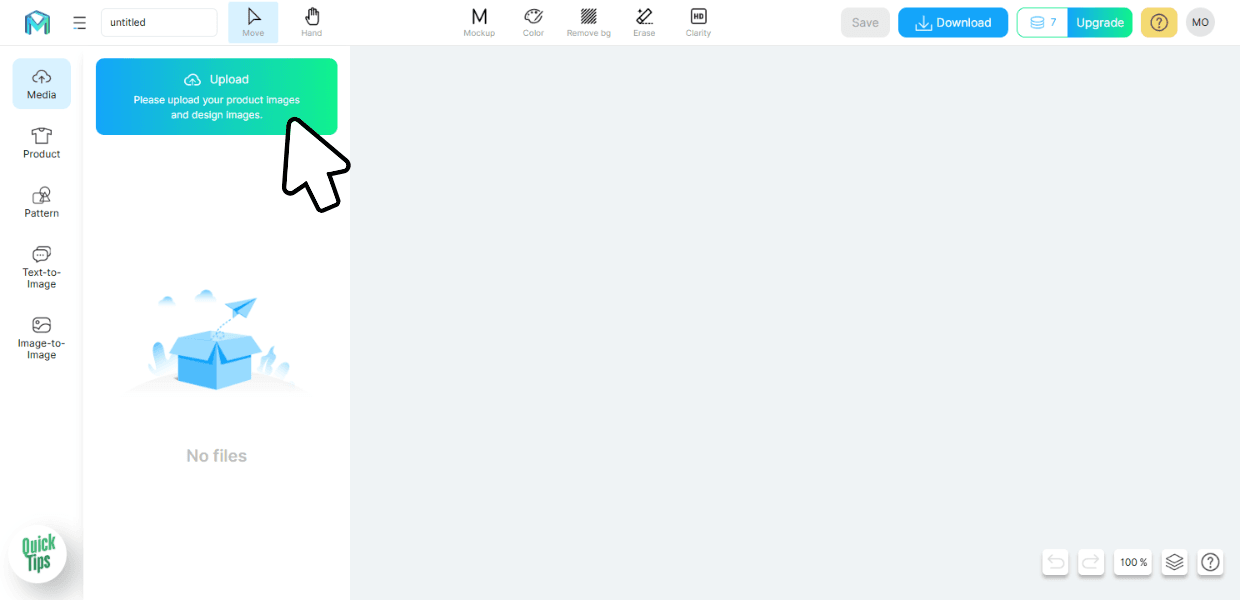The width and height of the screenshot is (1240, 600).
Task: Click the untitled project name field
Action: tap(159, 23)
